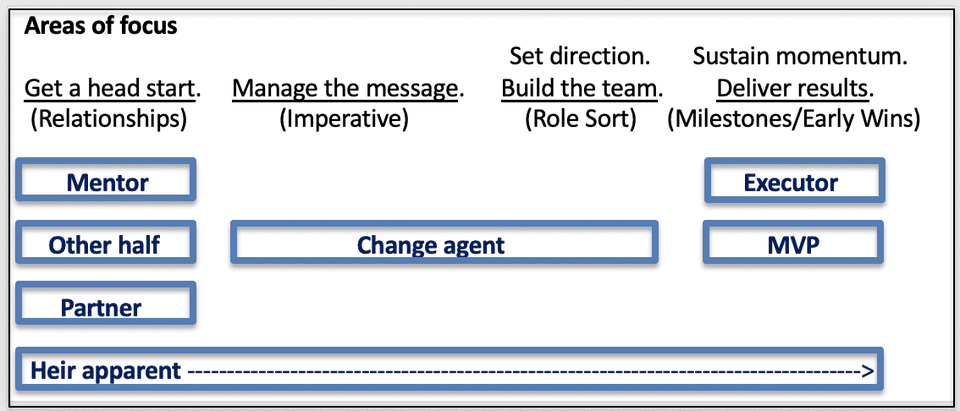
Task: Click the Heir apparent label text
Action: [x=106, y=371]
